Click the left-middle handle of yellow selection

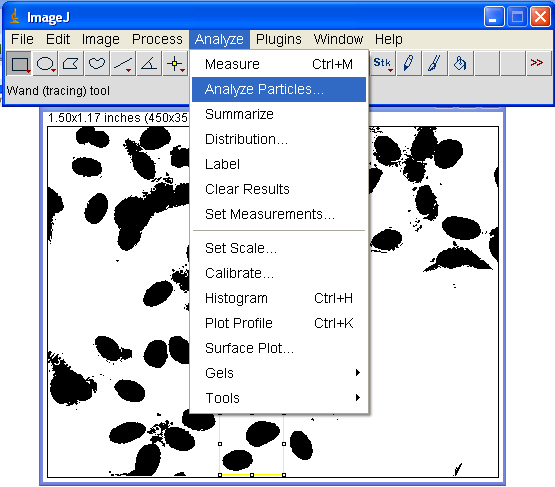pyautogui.click(x=220, y=444)
